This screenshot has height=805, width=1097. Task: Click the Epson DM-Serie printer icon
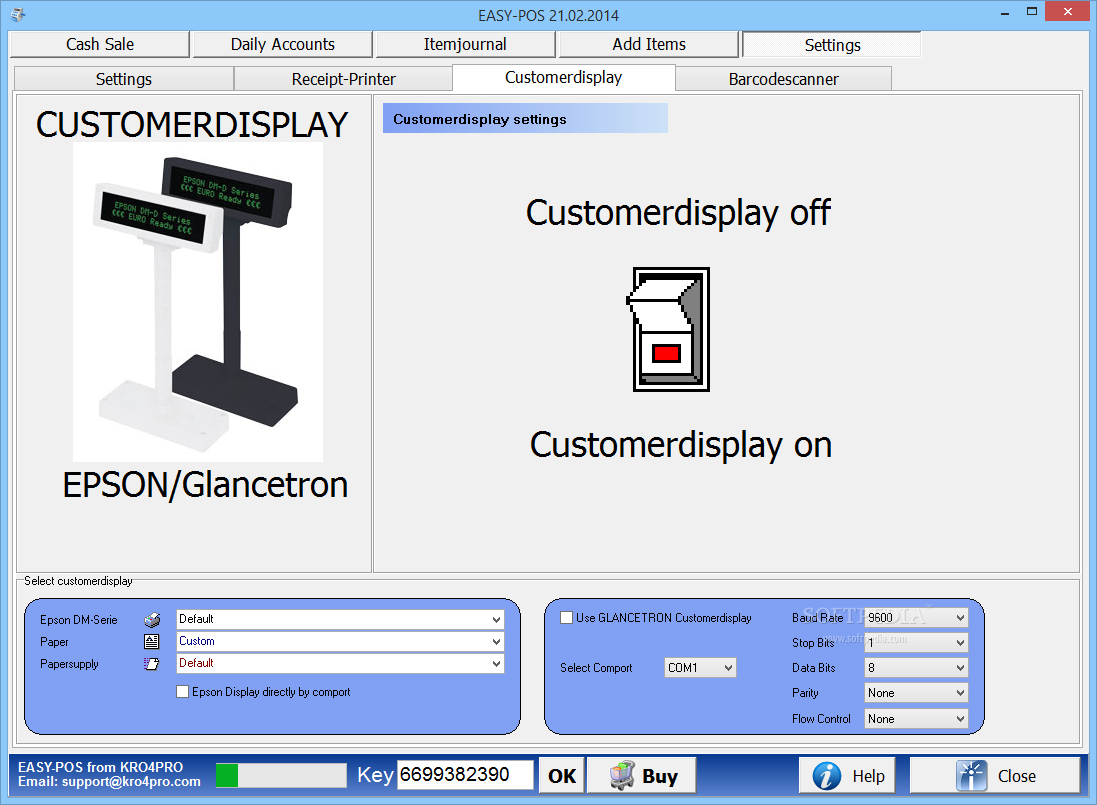click(x=152, y=620)
